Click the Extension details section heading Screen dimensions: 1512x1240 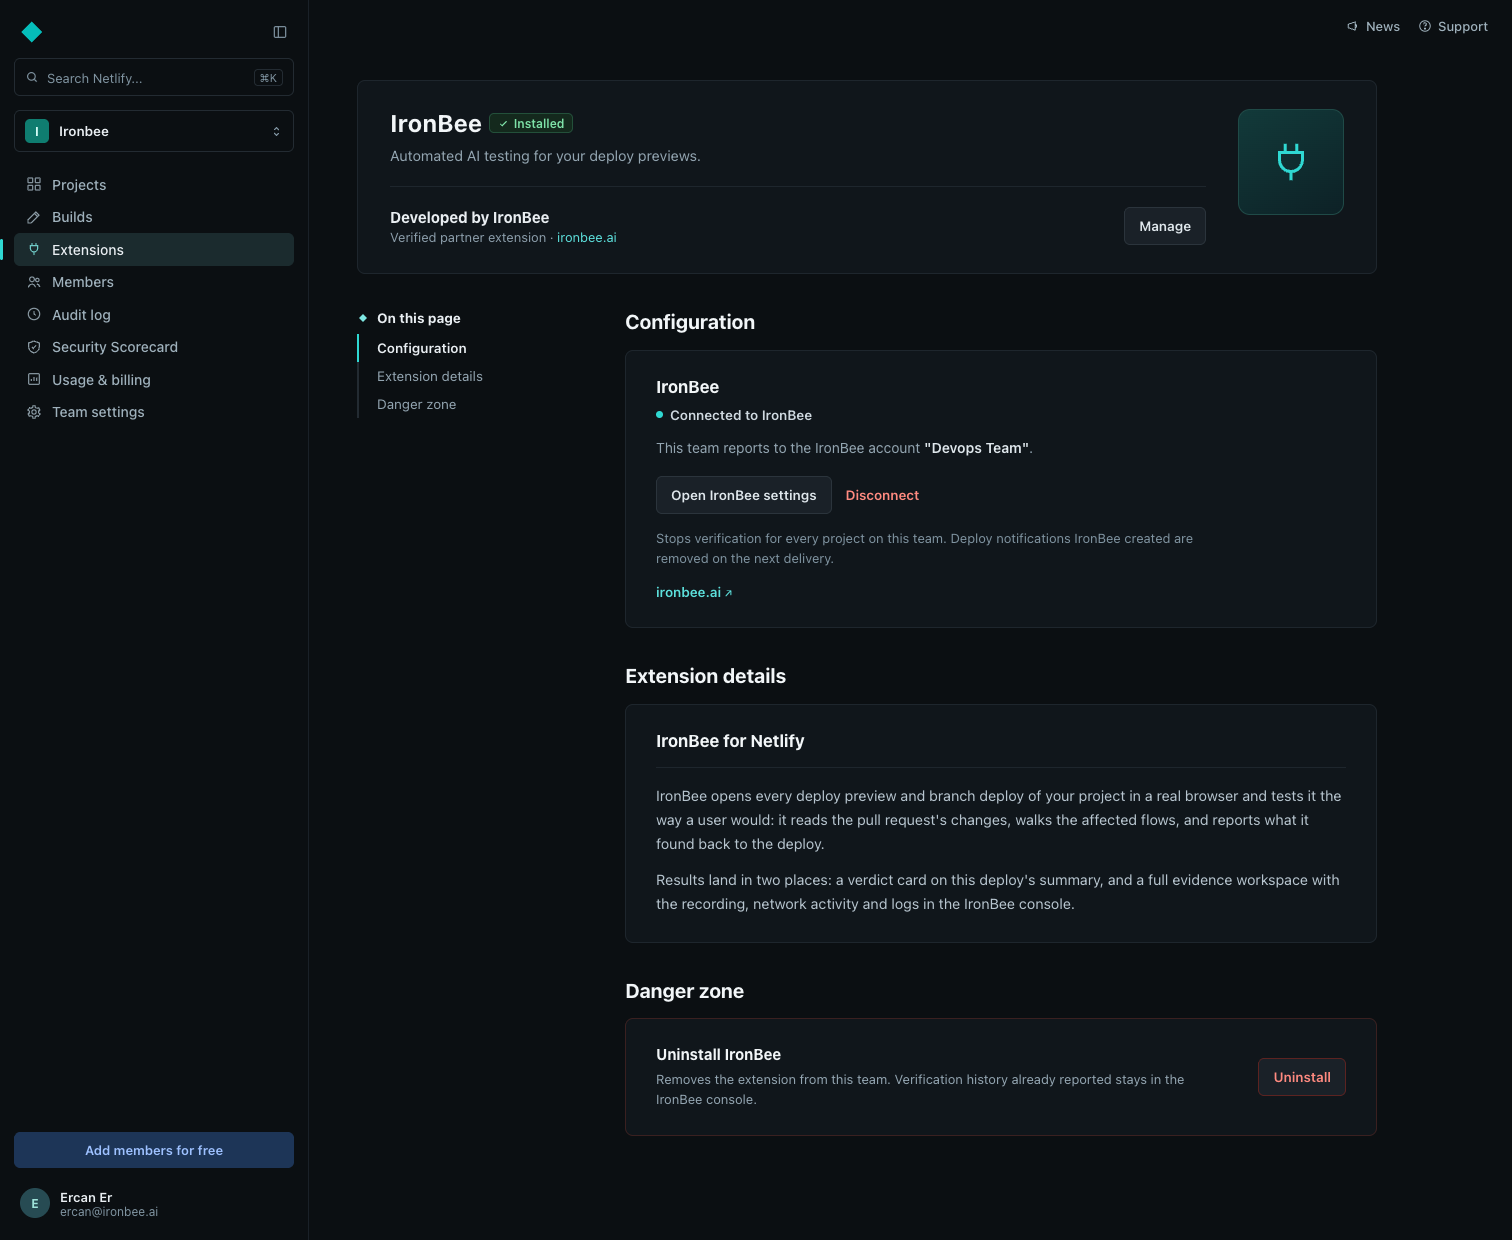(705, 676)
